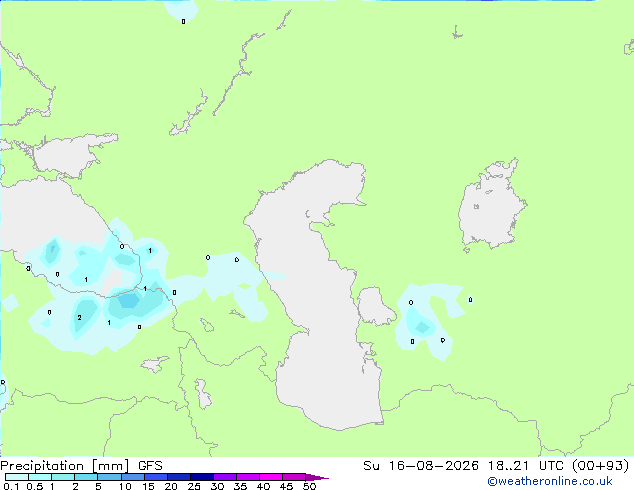Click the 5–10 mm legend color swatch
The height and width of the screenshot is (490, 634).
point(109,477)
